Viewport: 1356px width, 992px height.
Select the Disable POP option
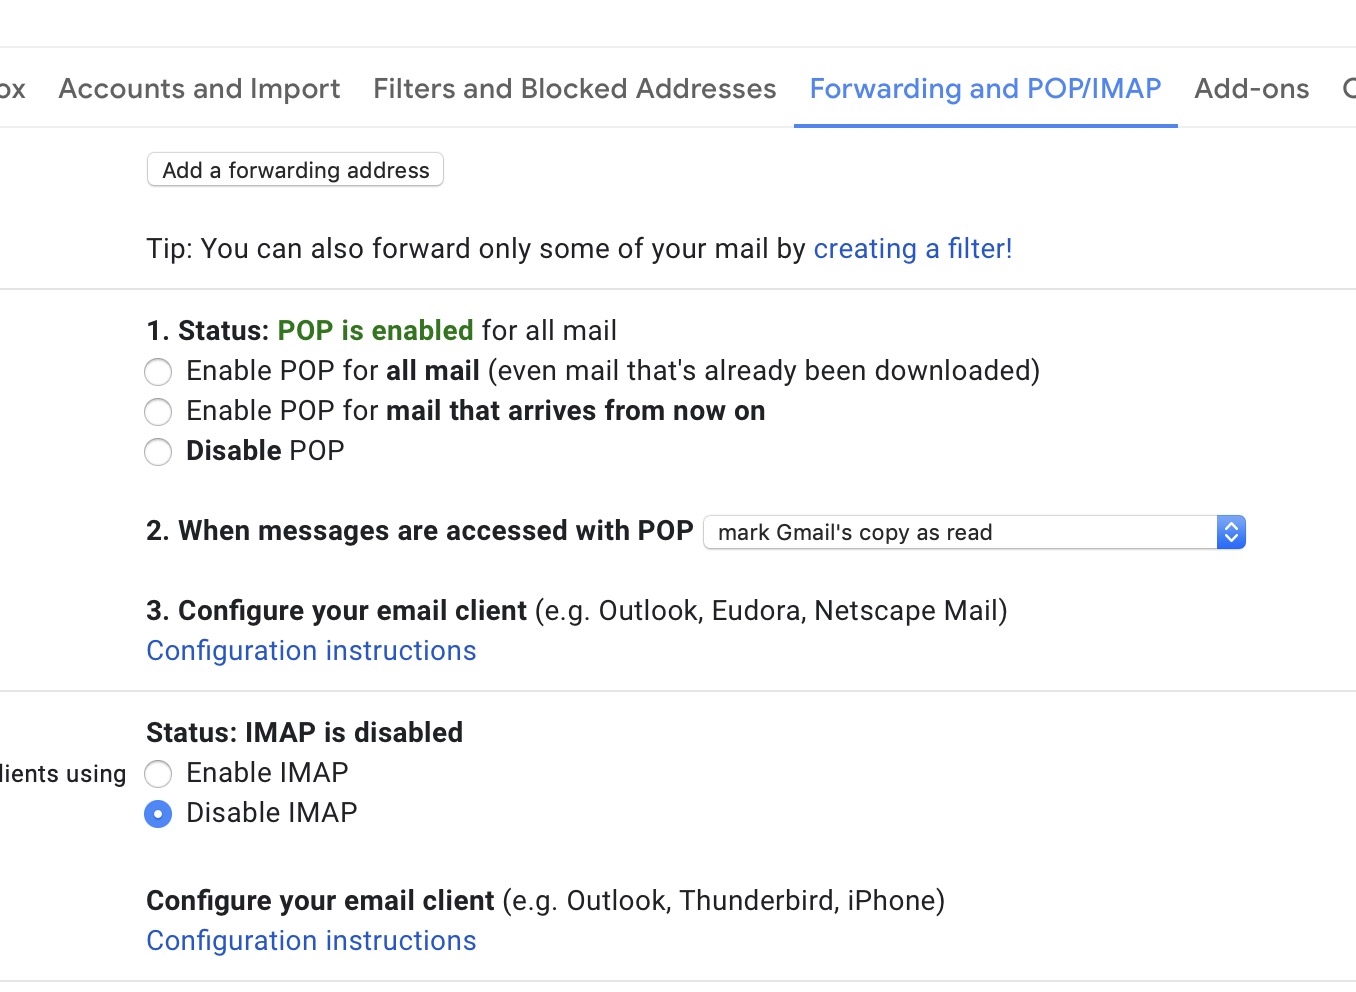coord(158,451)
